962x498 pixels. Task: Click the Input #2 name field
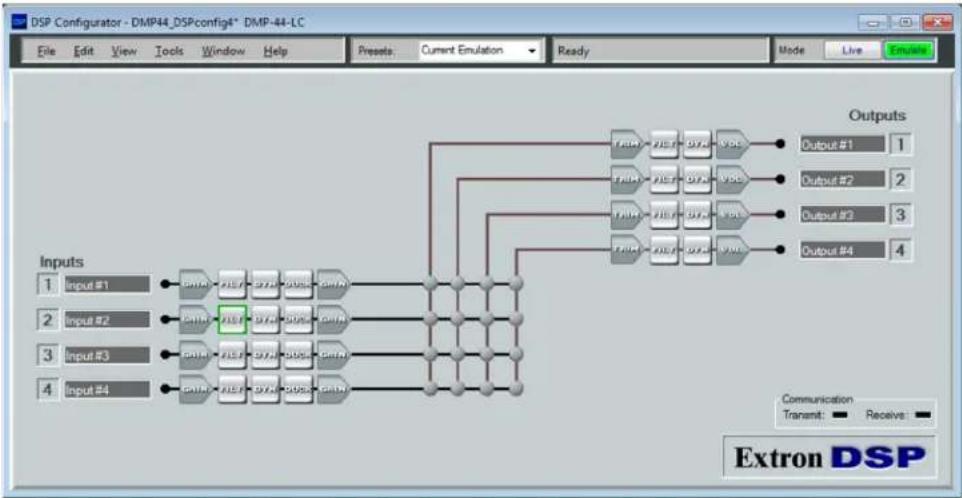tap(107, 320)
